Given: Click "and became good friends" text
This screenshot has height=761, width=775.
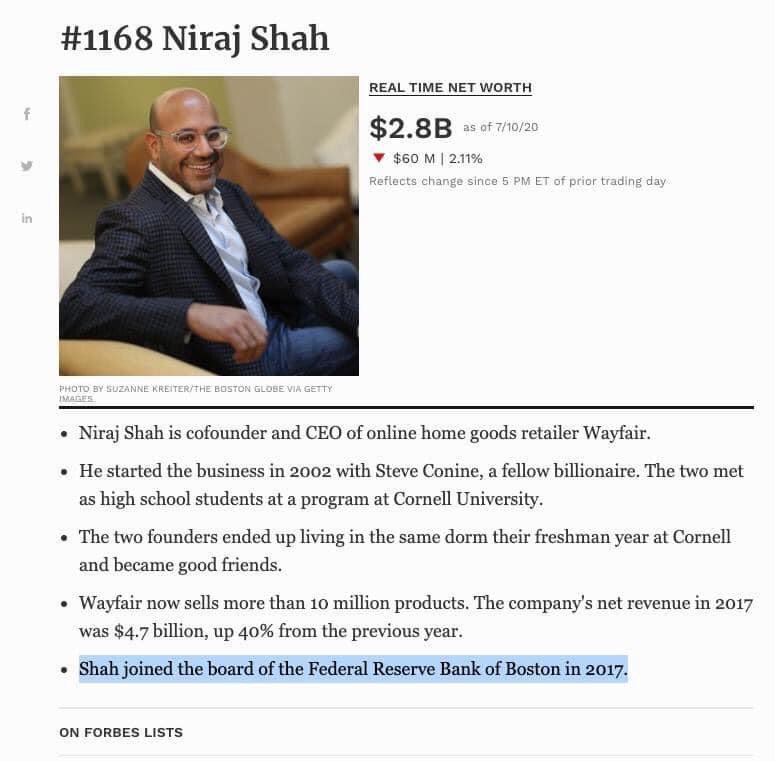Looking at the screenshot, I should click(180, 565).
